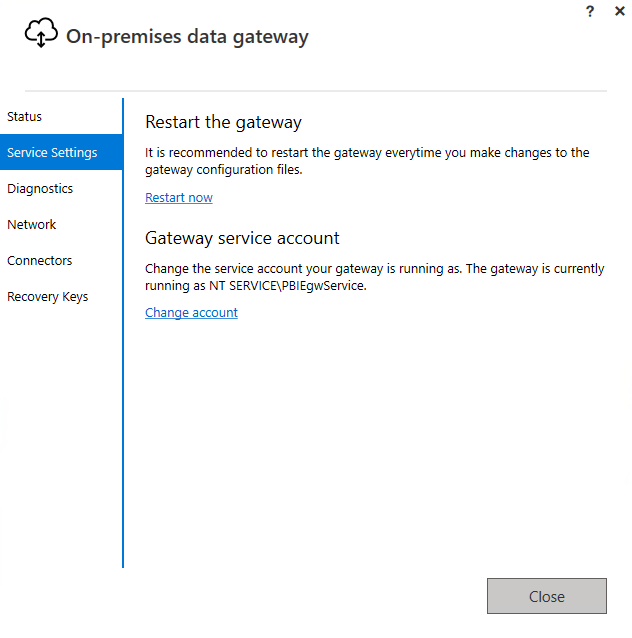632x638 pixels.
Task: Click the On-premises data gateway title
Action: (187, 38)
